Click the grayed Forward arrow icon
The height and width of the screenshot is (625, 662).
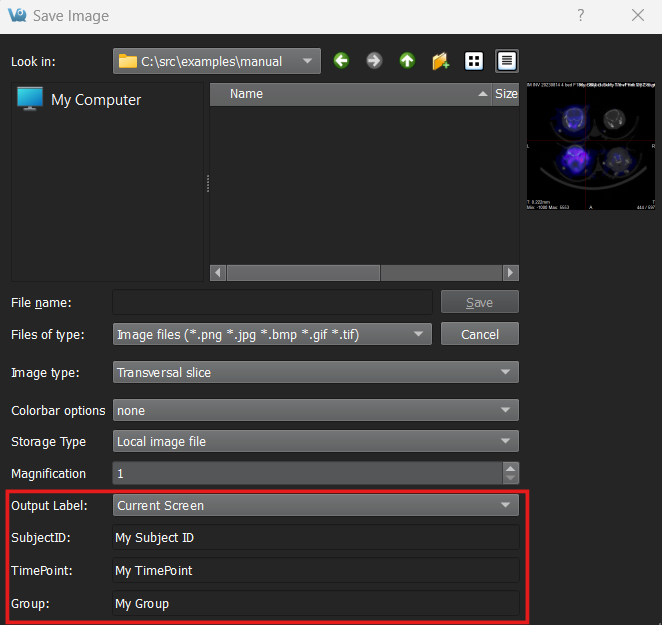[374, 61]
